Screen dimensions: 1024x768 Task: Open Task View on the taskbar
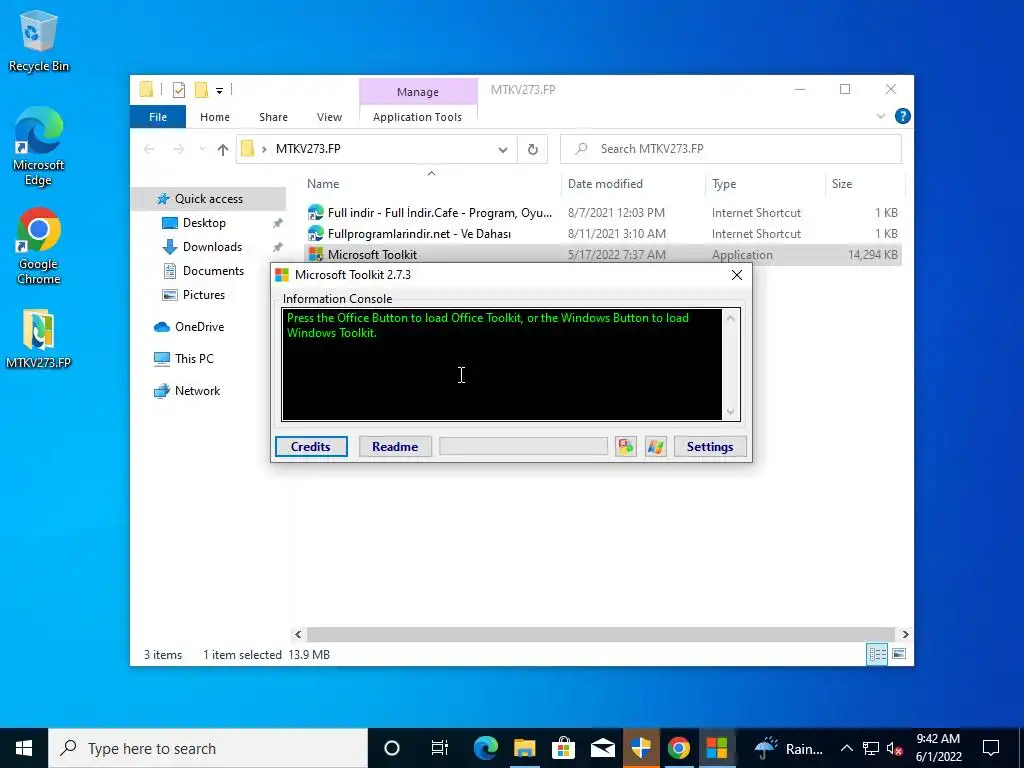click(x=440, y=748)
